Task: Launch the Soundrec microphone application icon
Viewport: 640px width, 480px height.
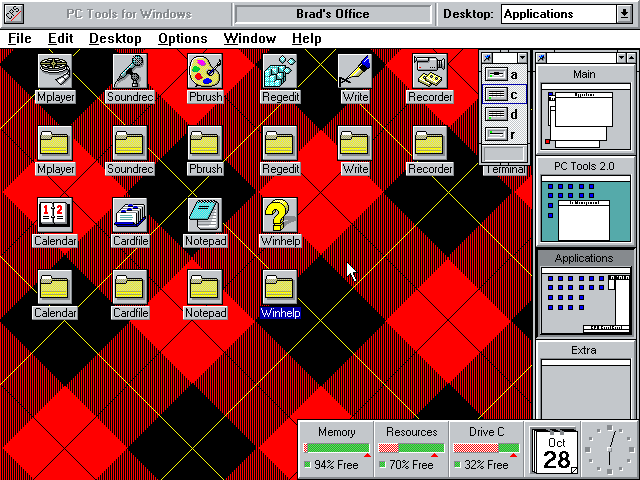Action: tap(130, 71)
